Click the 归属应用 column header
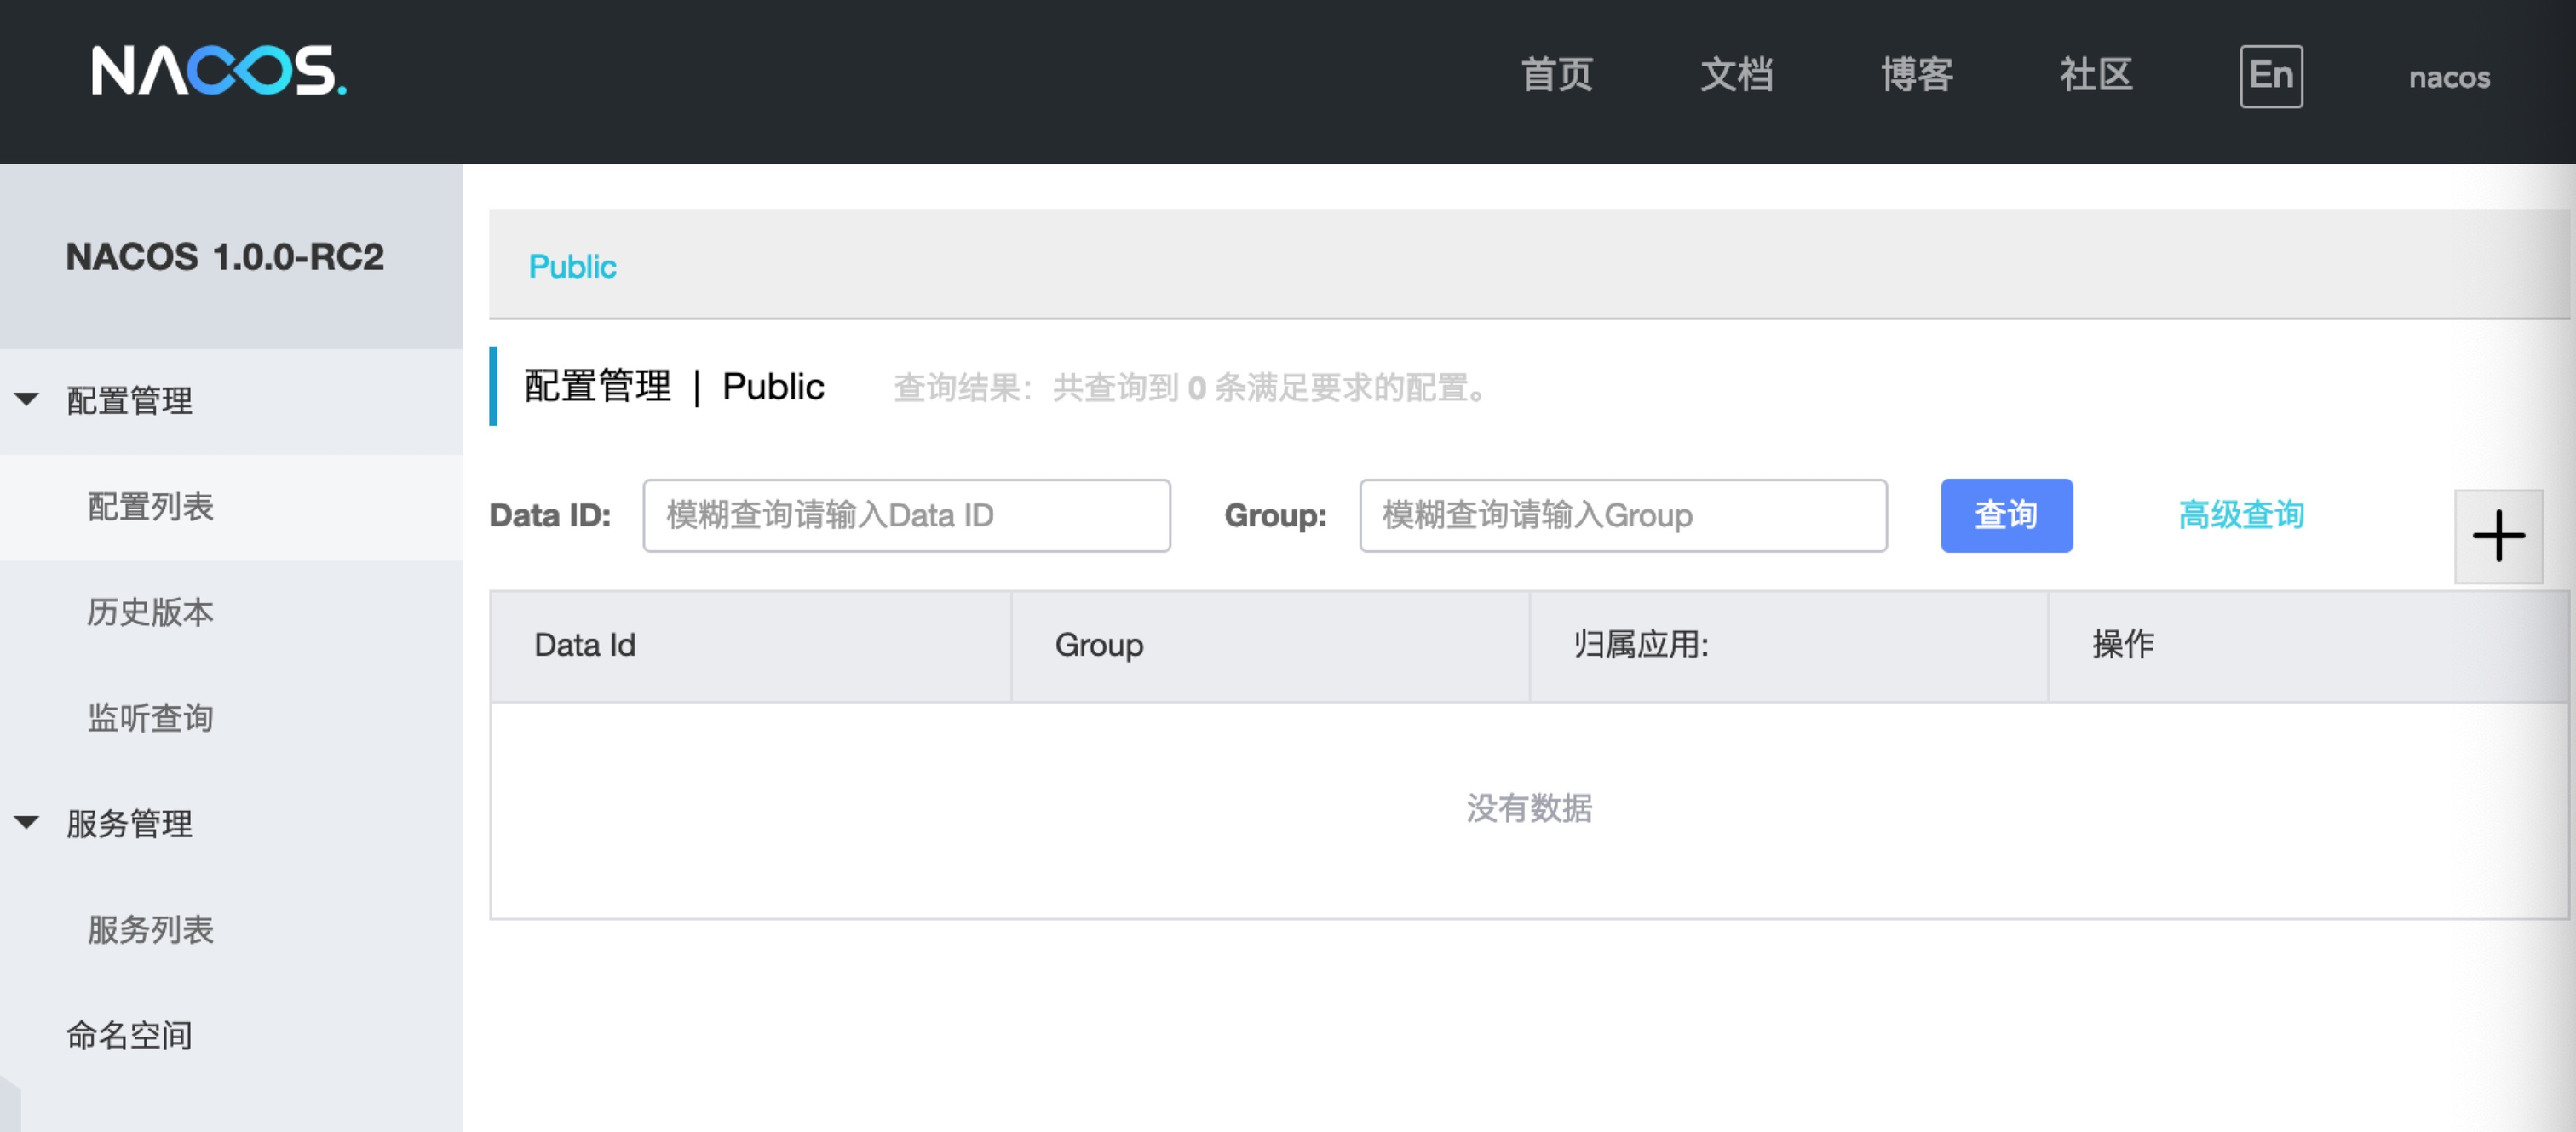 [x=1788, y=646]
